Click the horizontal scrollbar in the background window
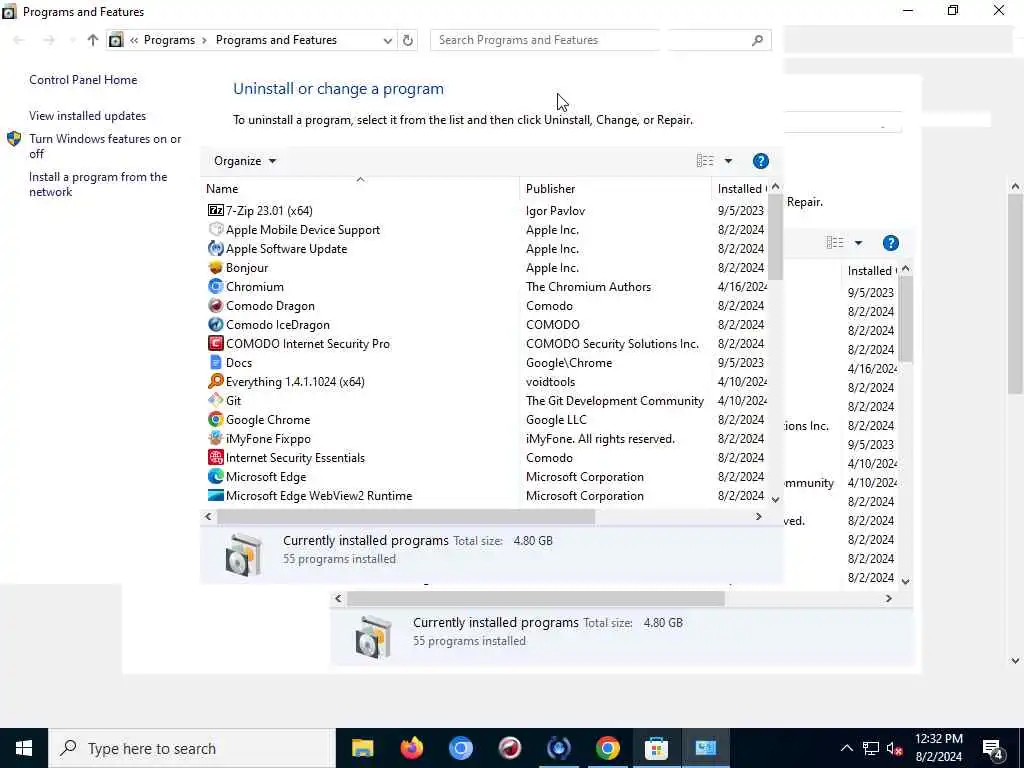The width and height of the screenshot is (1024, 768). coord(536,599)
